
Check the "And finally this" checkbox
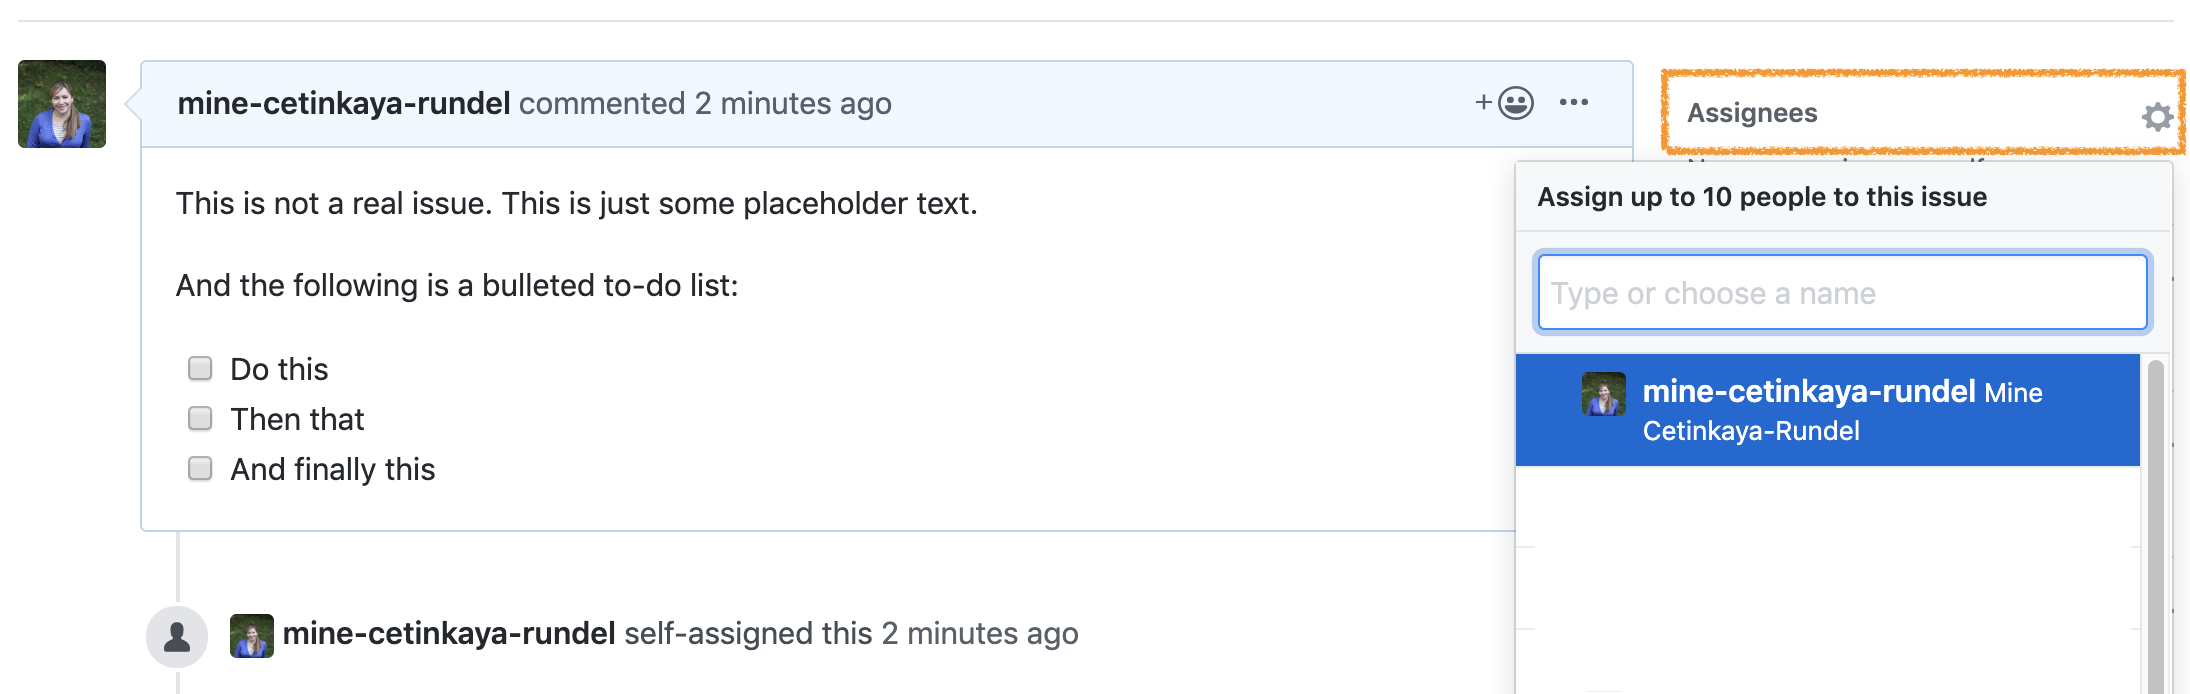point(200,468)
